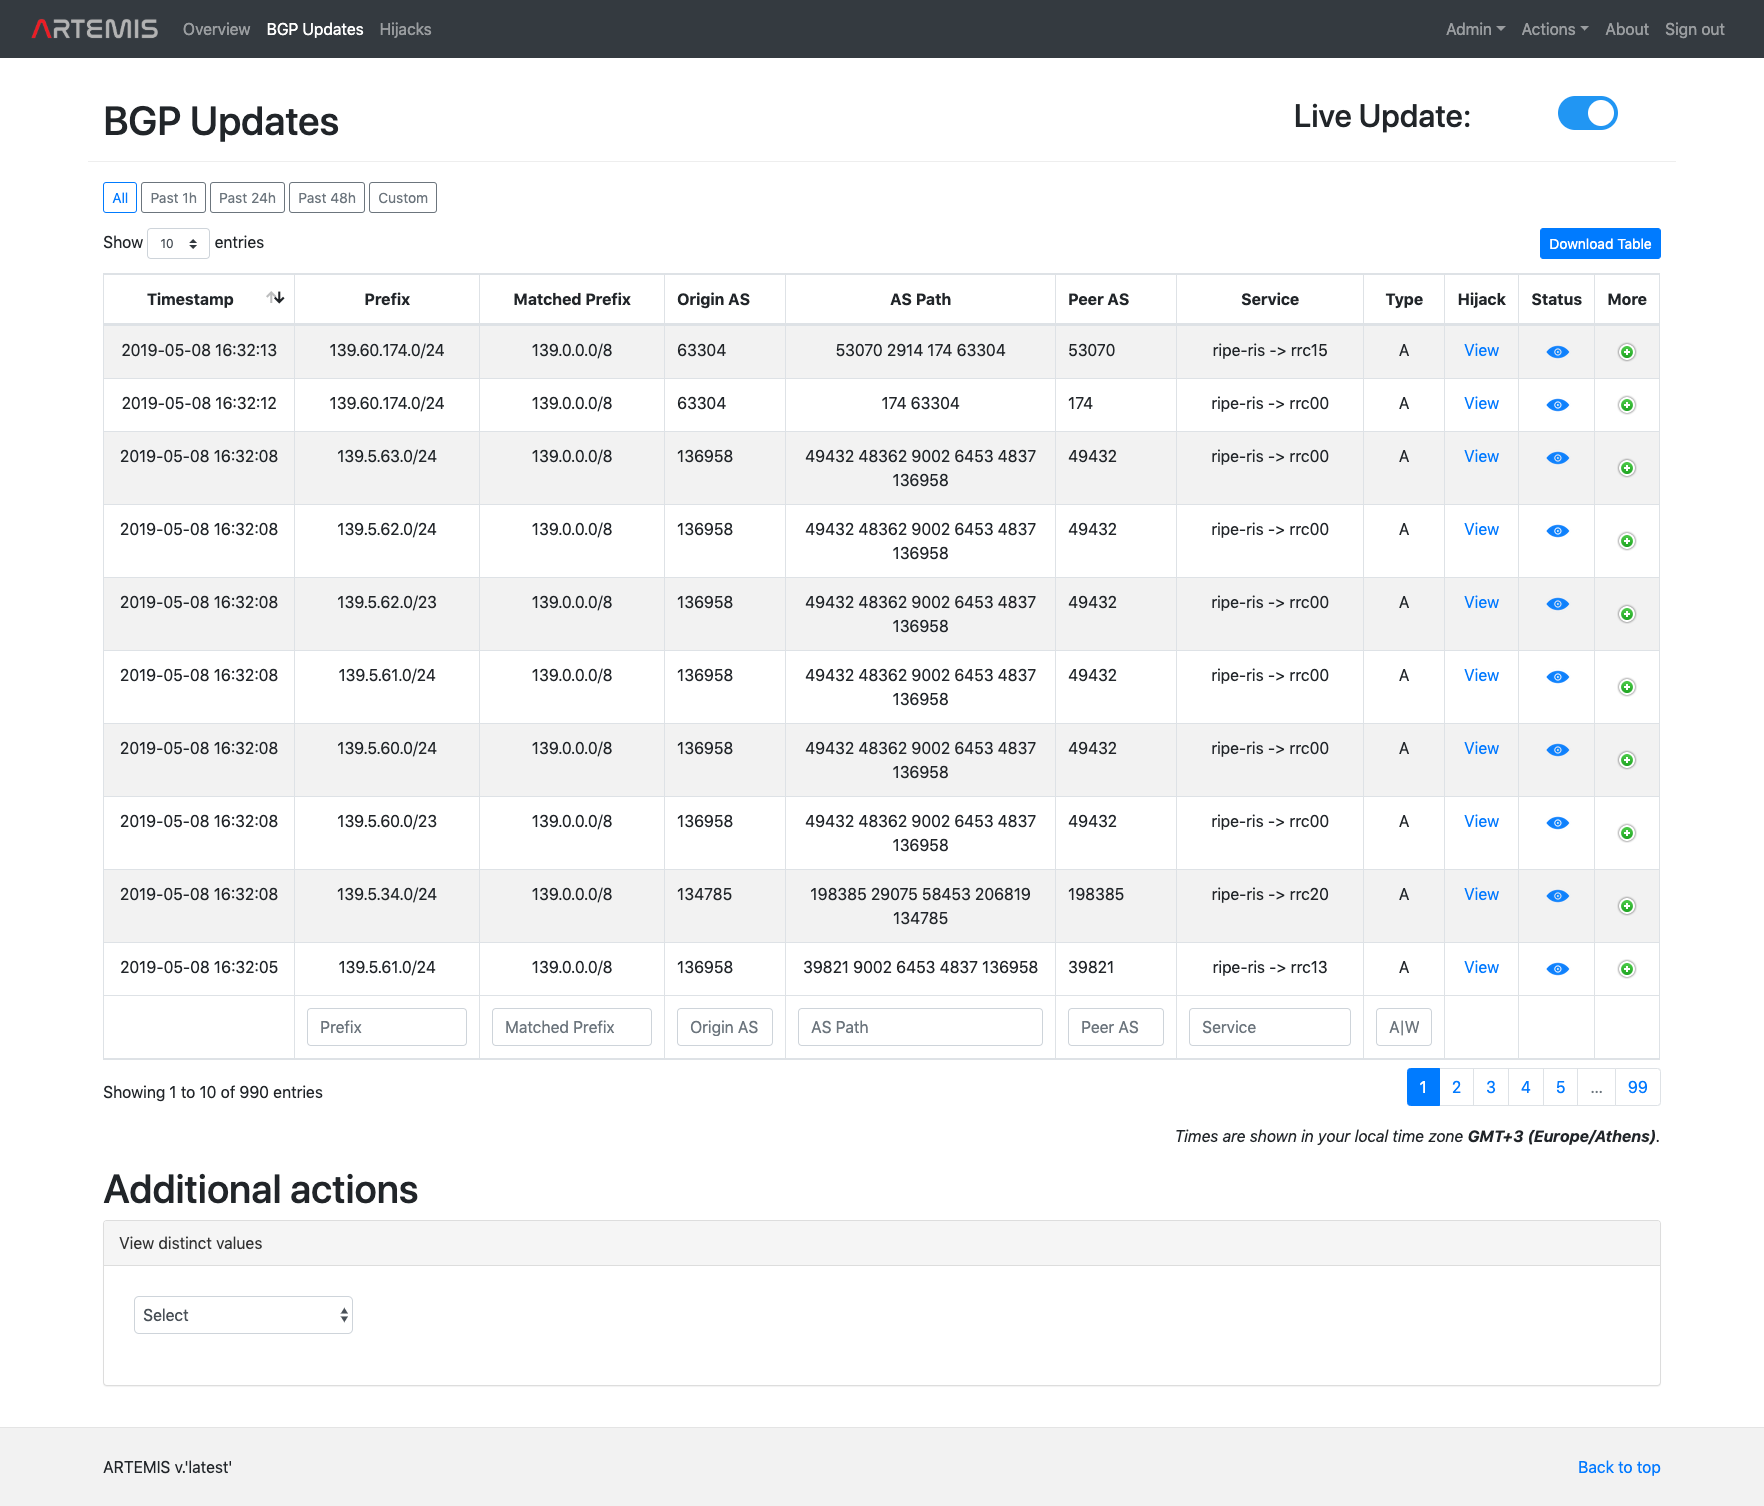Open the Show entries count selector
This screenshot has width=1764, height=1506.
point(177,243)
